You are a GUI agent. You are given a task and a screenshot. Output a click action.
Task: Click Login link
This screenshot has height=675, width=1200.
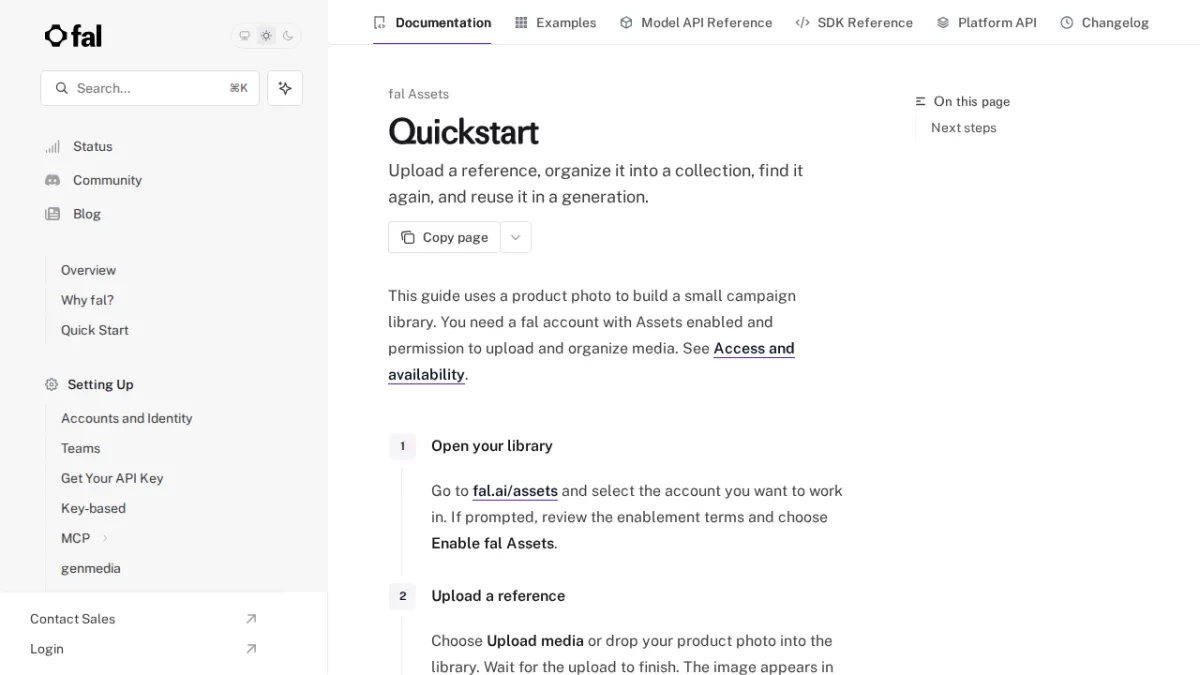coord(46,649)
